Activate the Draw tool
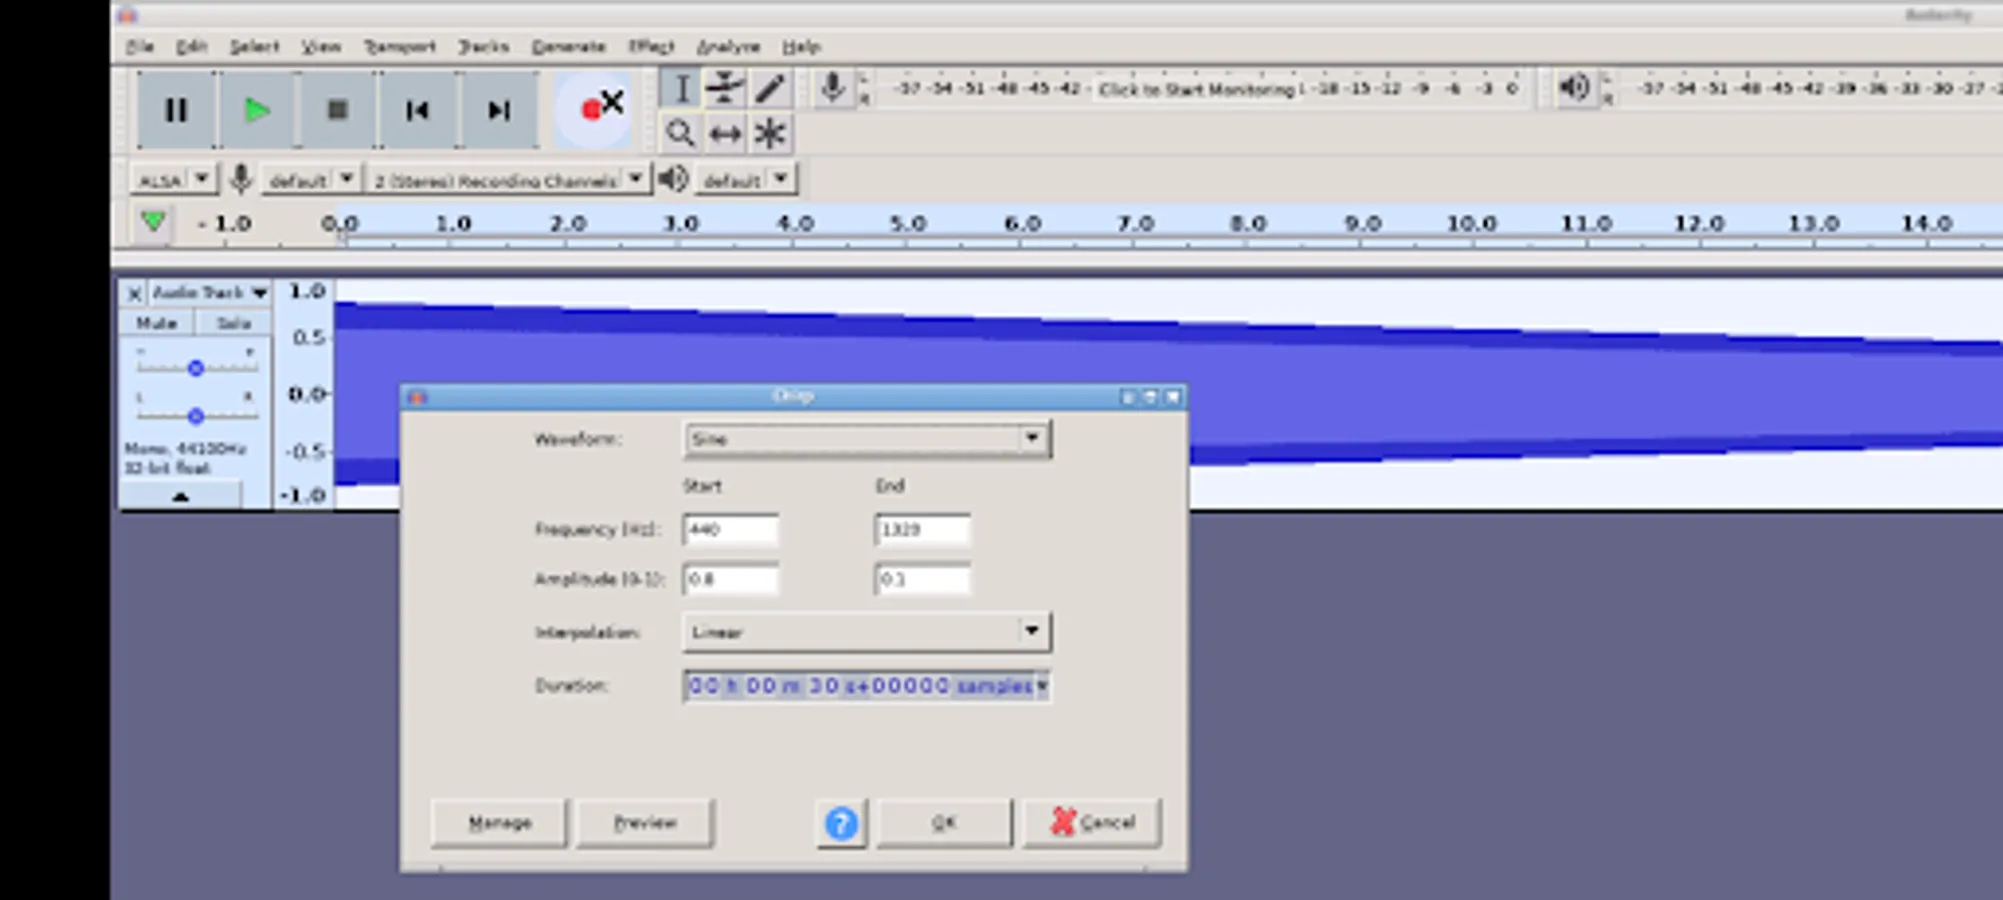The width and height of the screenshot is (2003, 900). pos(769,88)
